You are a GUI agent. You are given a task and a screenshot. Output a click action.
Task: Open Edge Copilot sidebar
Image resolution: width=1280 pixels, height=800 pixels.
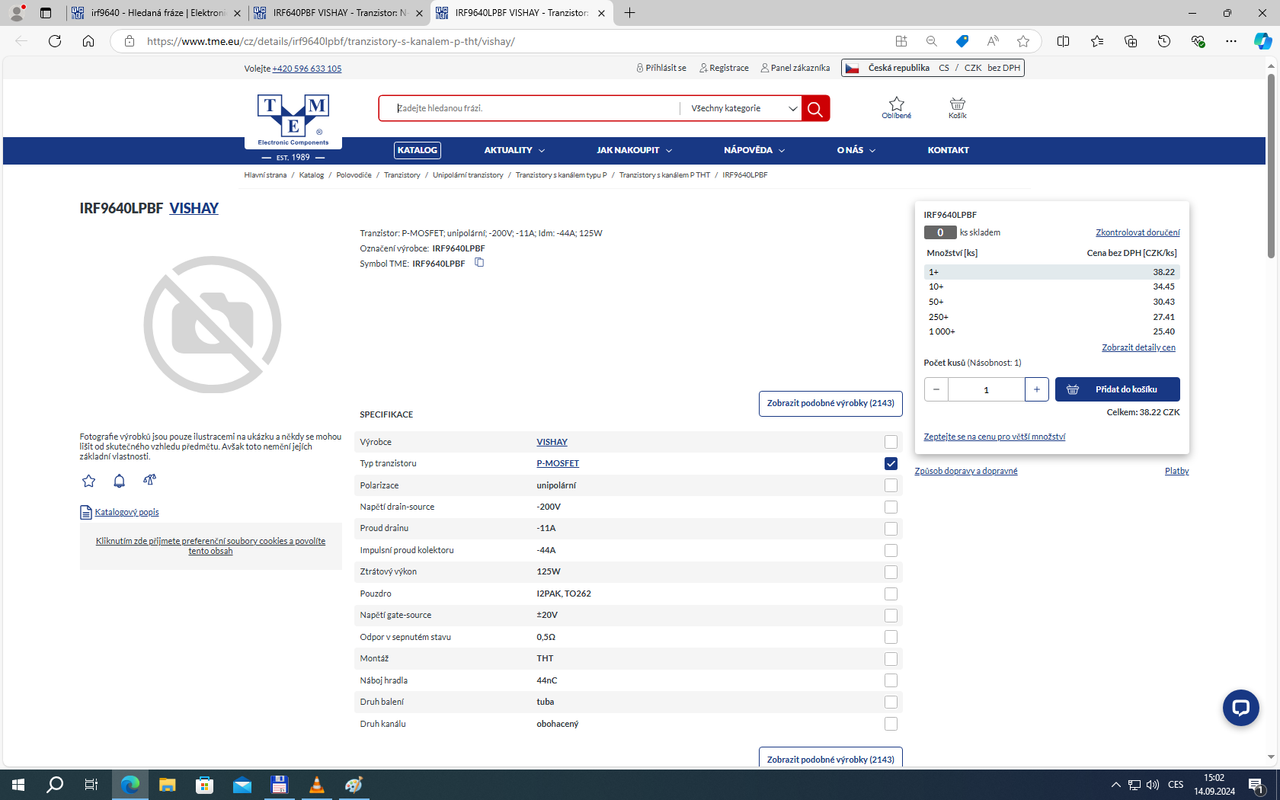coord(1262,41)
